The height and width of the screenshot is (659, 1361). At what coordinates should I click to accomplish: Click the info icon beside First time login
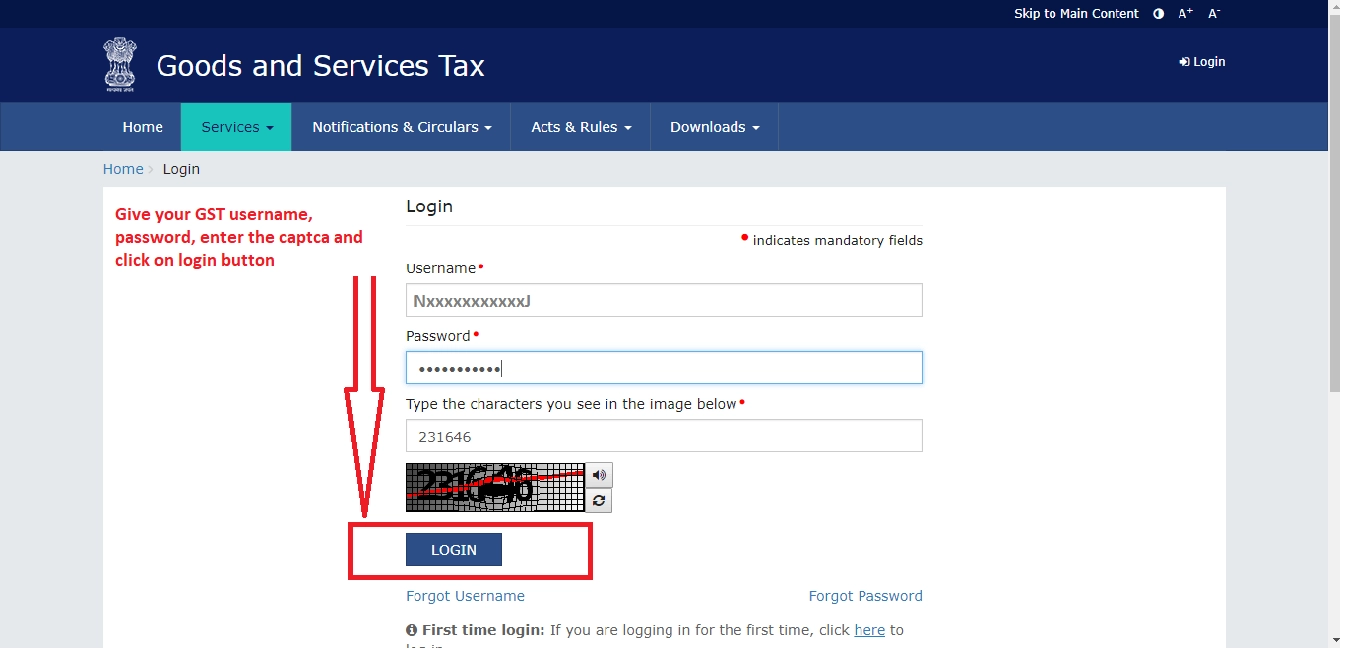click(x=412, y=630)
